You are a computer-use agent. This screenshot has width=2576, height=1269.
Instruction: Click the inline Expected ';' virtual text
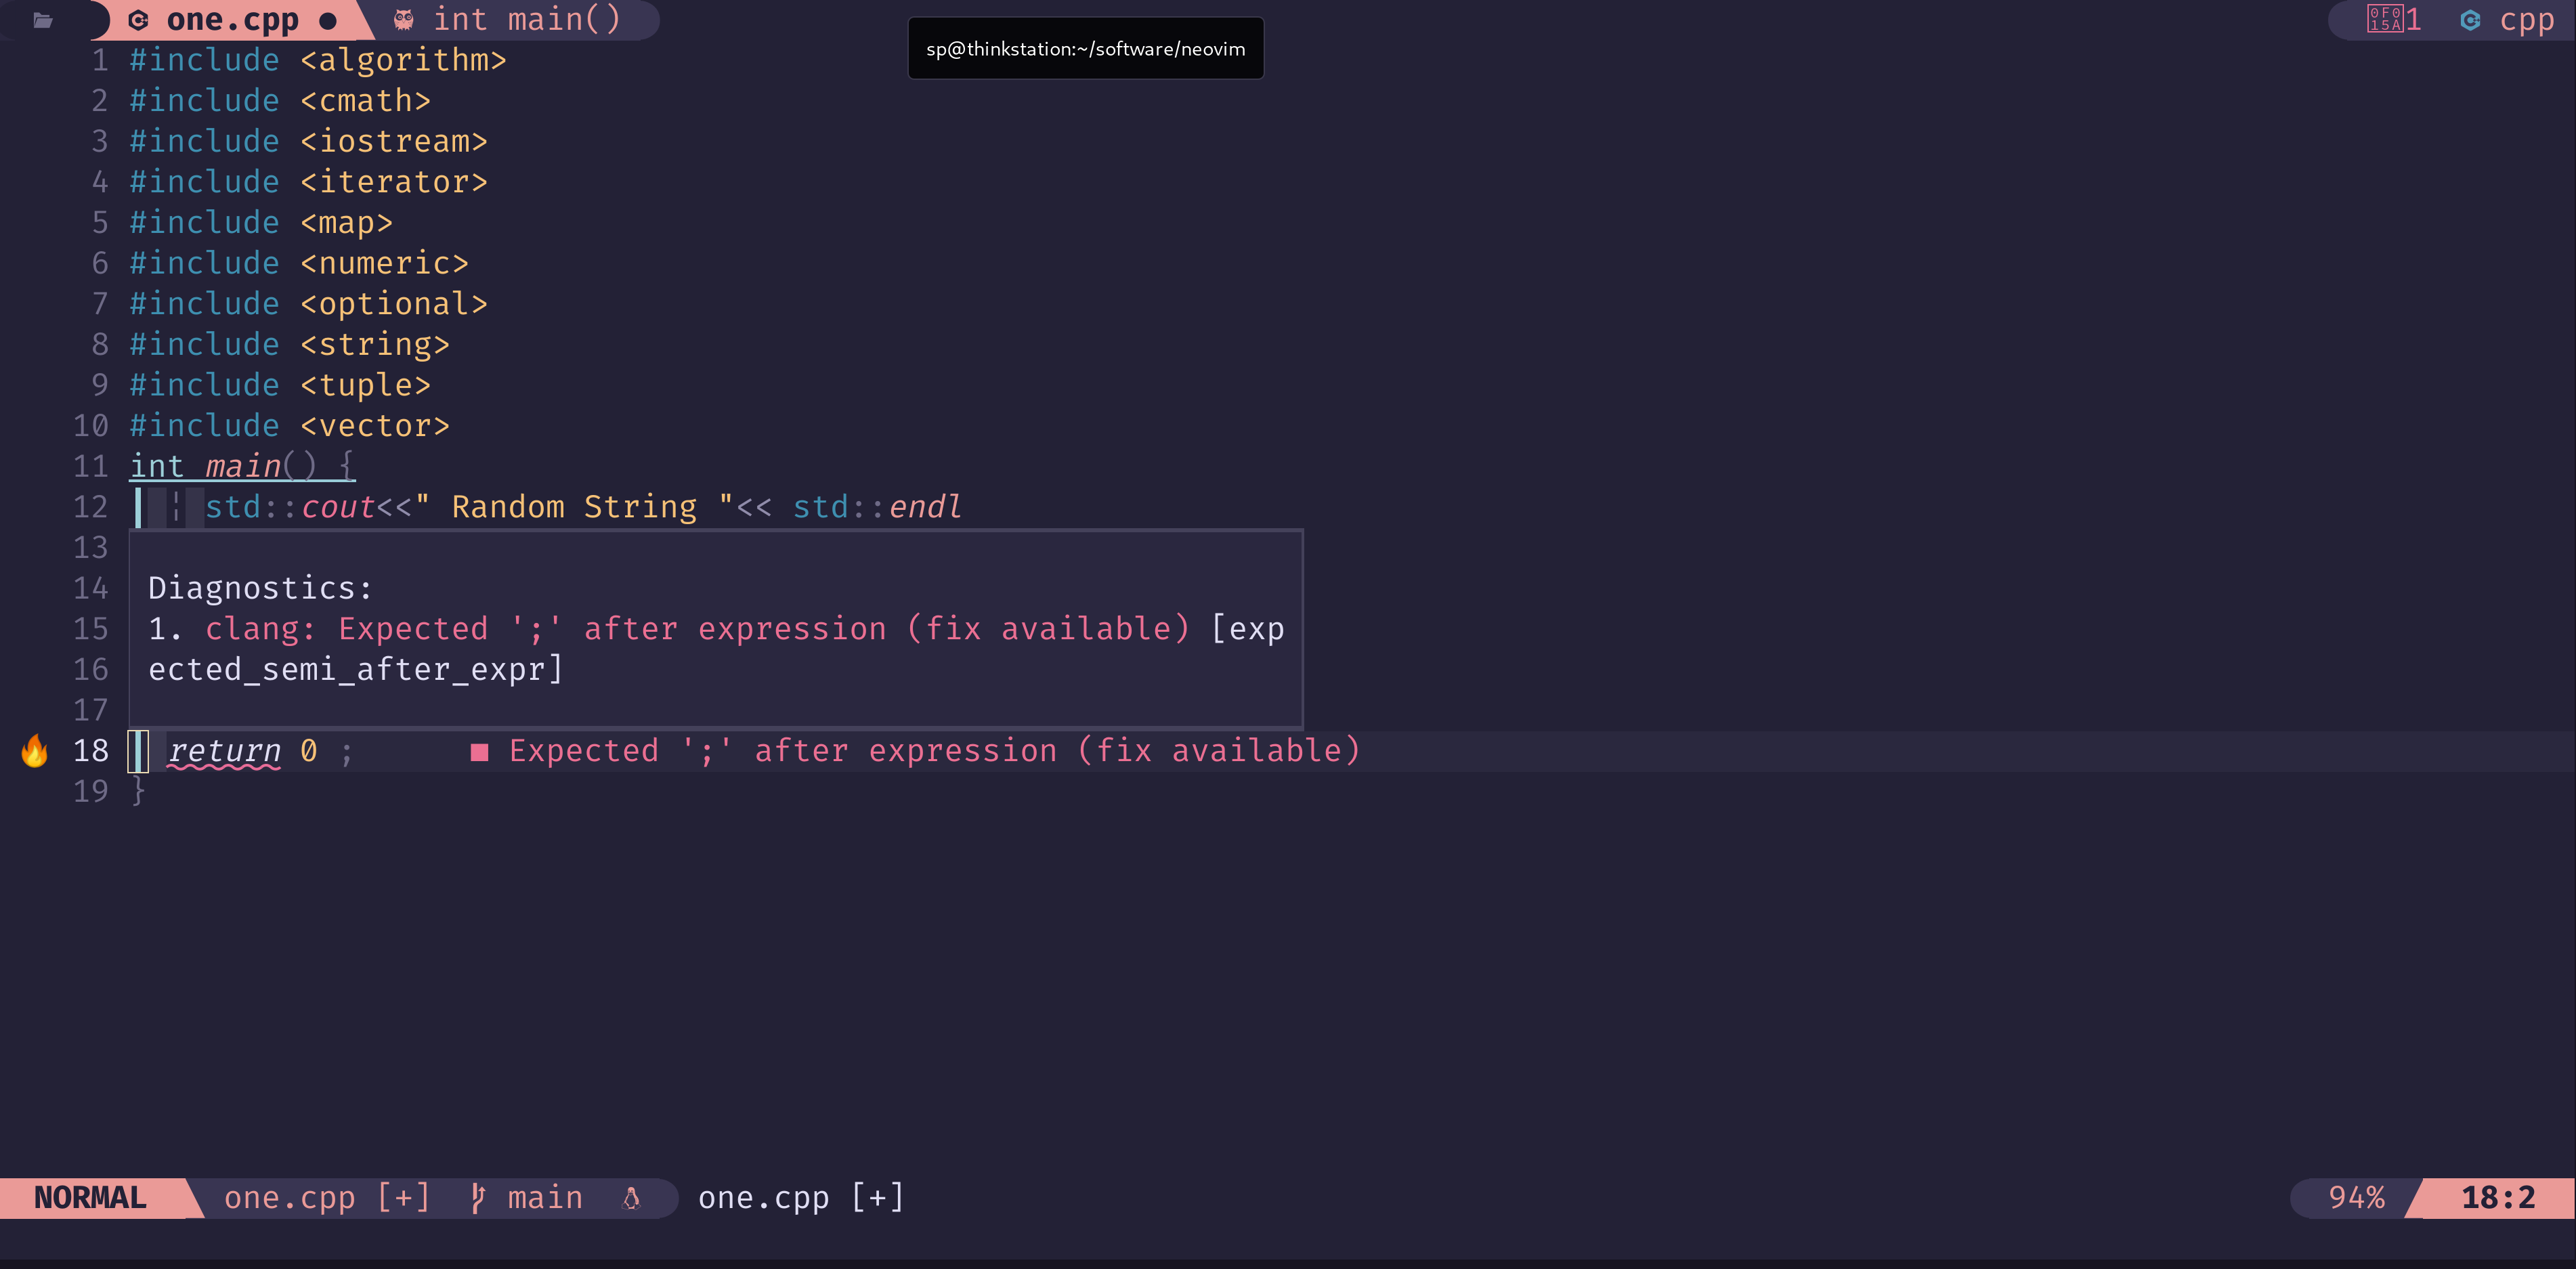tap(934, 751)
